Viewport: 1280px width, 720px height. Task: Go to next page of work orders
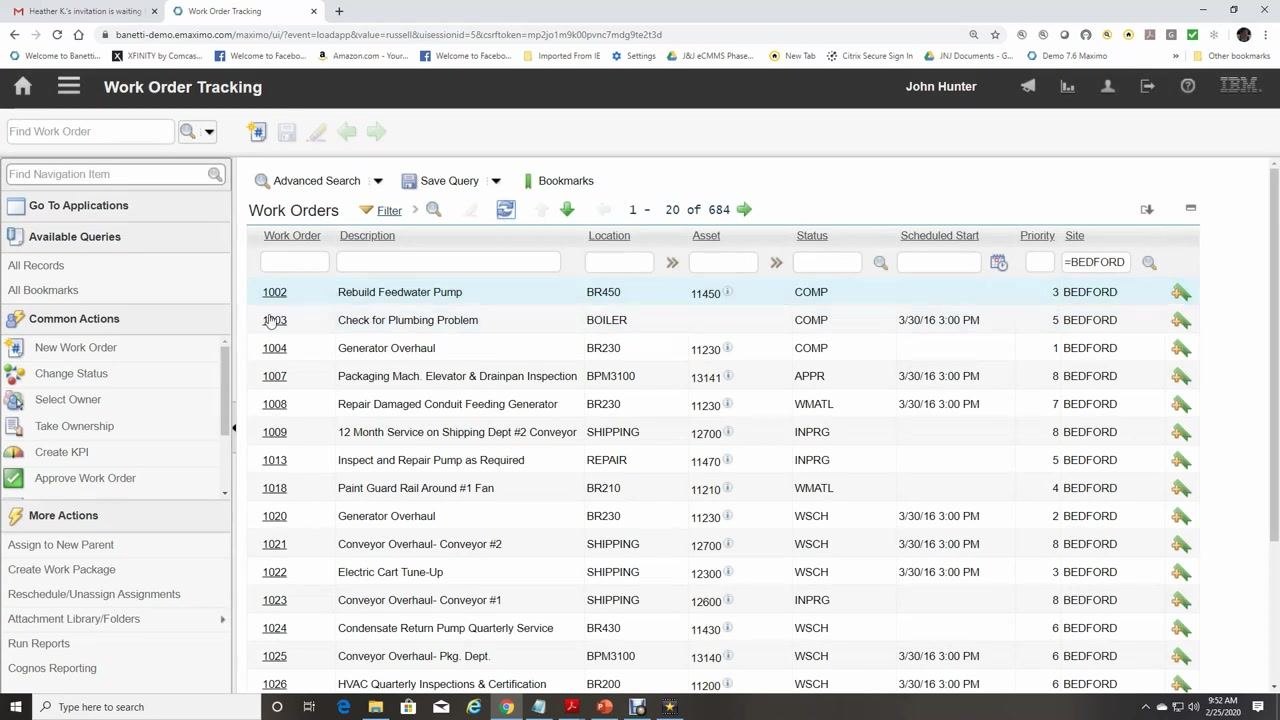point(744,210)
